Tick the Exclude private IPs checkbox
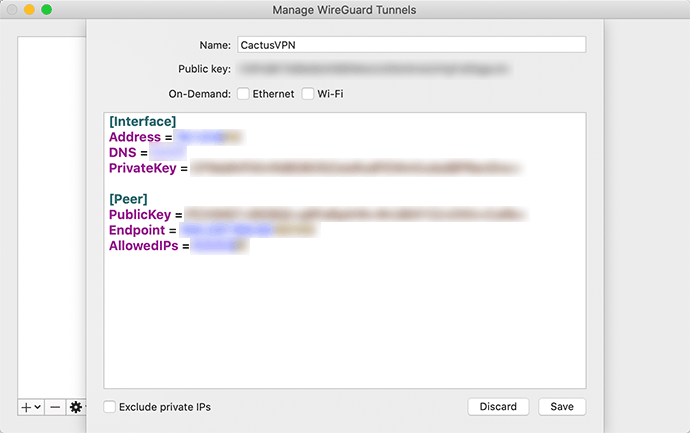690x433 pixels. pos(110,407)
